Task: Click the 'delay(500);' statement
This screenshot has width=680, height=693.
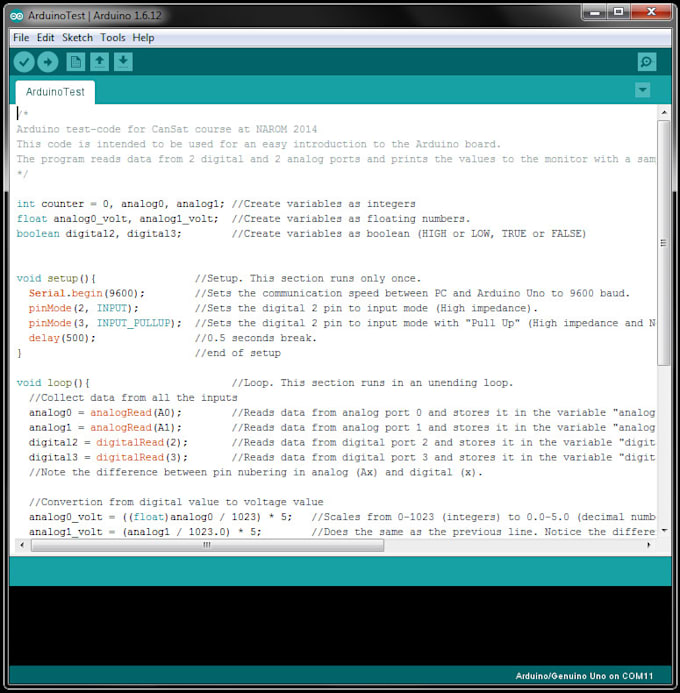Action: coord(62,338)
